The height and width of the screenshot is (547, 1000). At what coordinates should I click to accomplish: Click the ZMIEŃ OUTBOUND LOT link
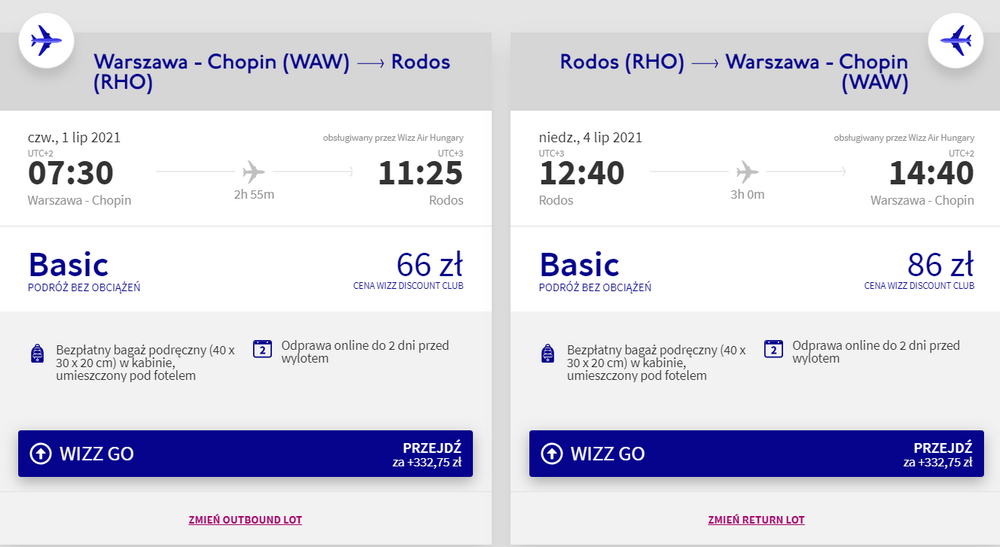click(245, 520)
